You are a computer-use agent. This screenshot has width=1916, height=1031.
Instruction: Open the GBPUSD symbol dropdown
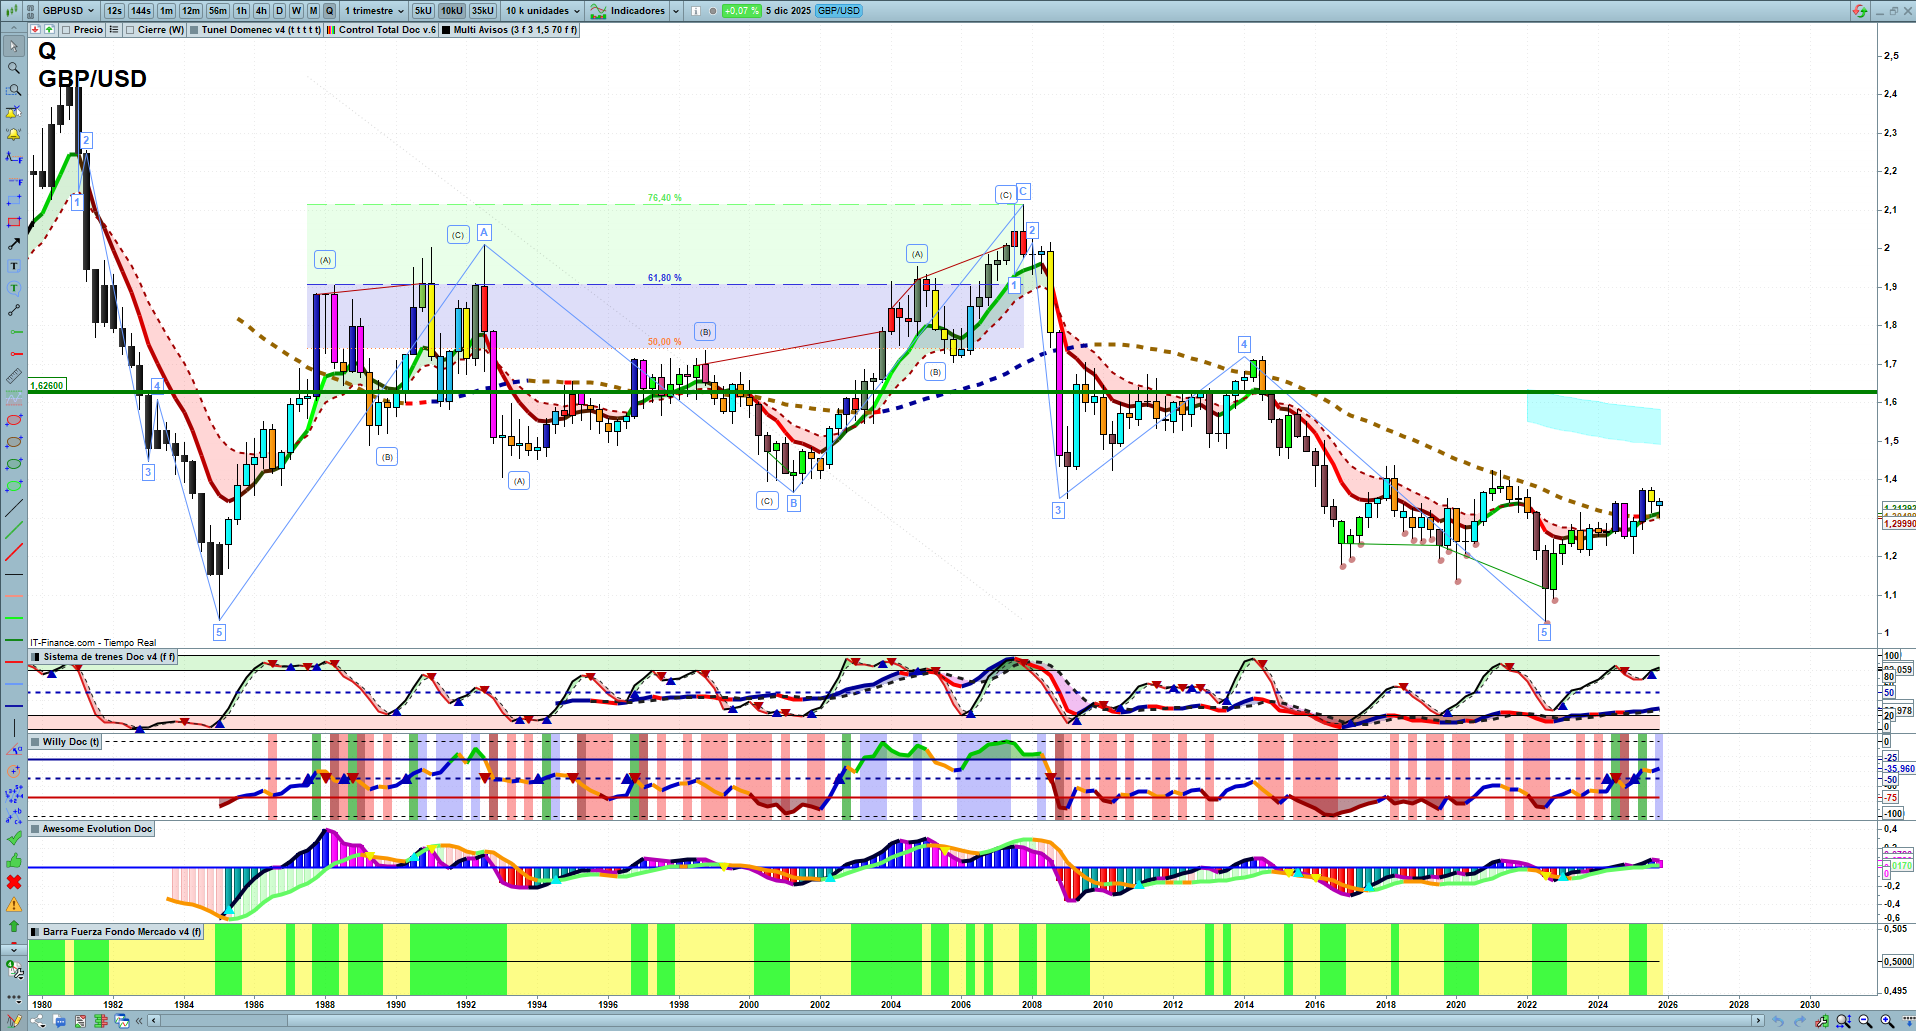point(67,11)
